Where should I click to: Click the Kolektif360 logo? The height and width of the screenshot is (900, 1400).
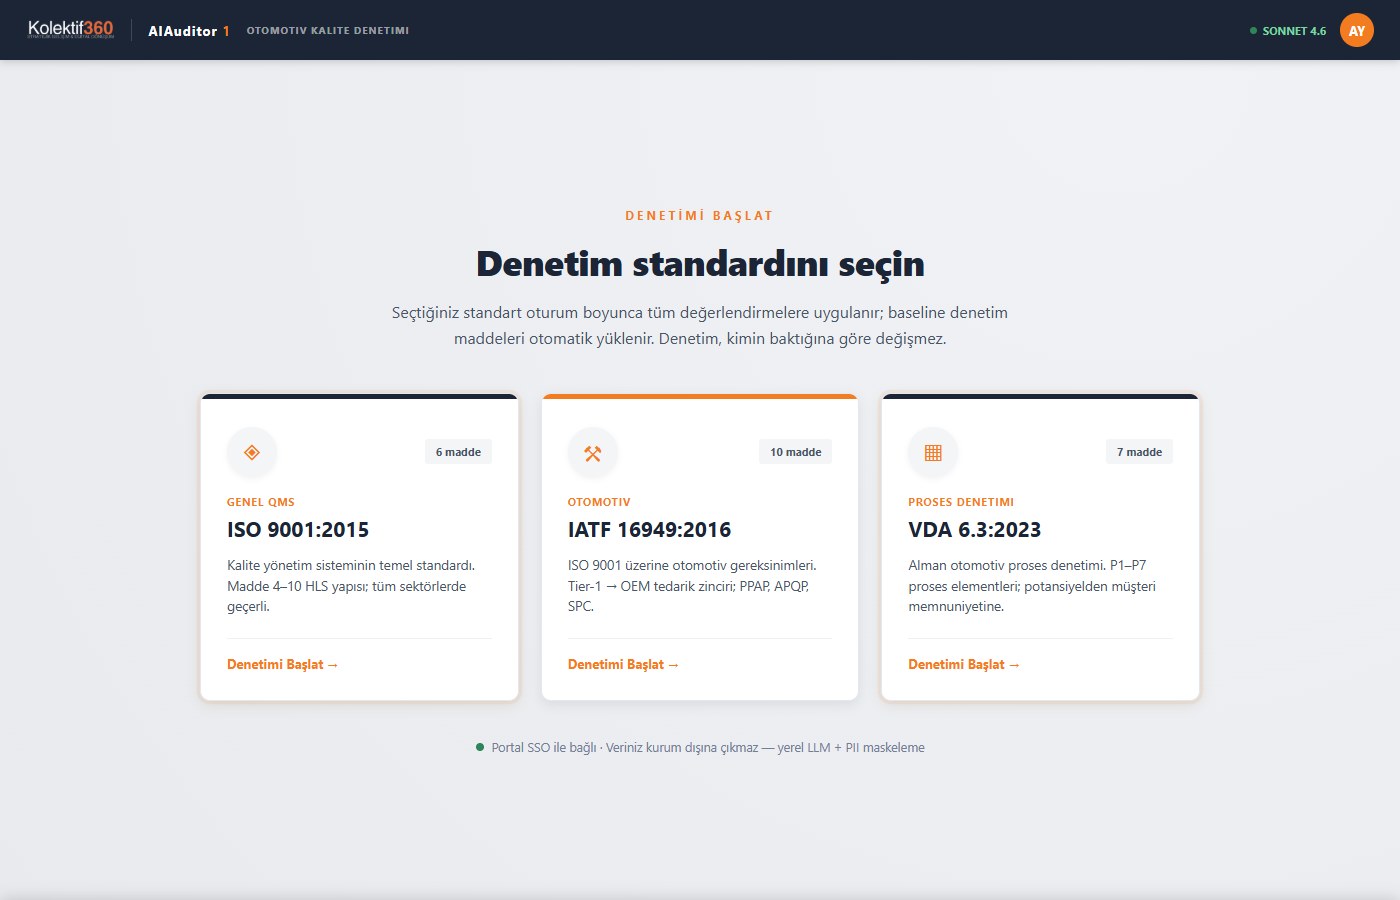point(71,29)
